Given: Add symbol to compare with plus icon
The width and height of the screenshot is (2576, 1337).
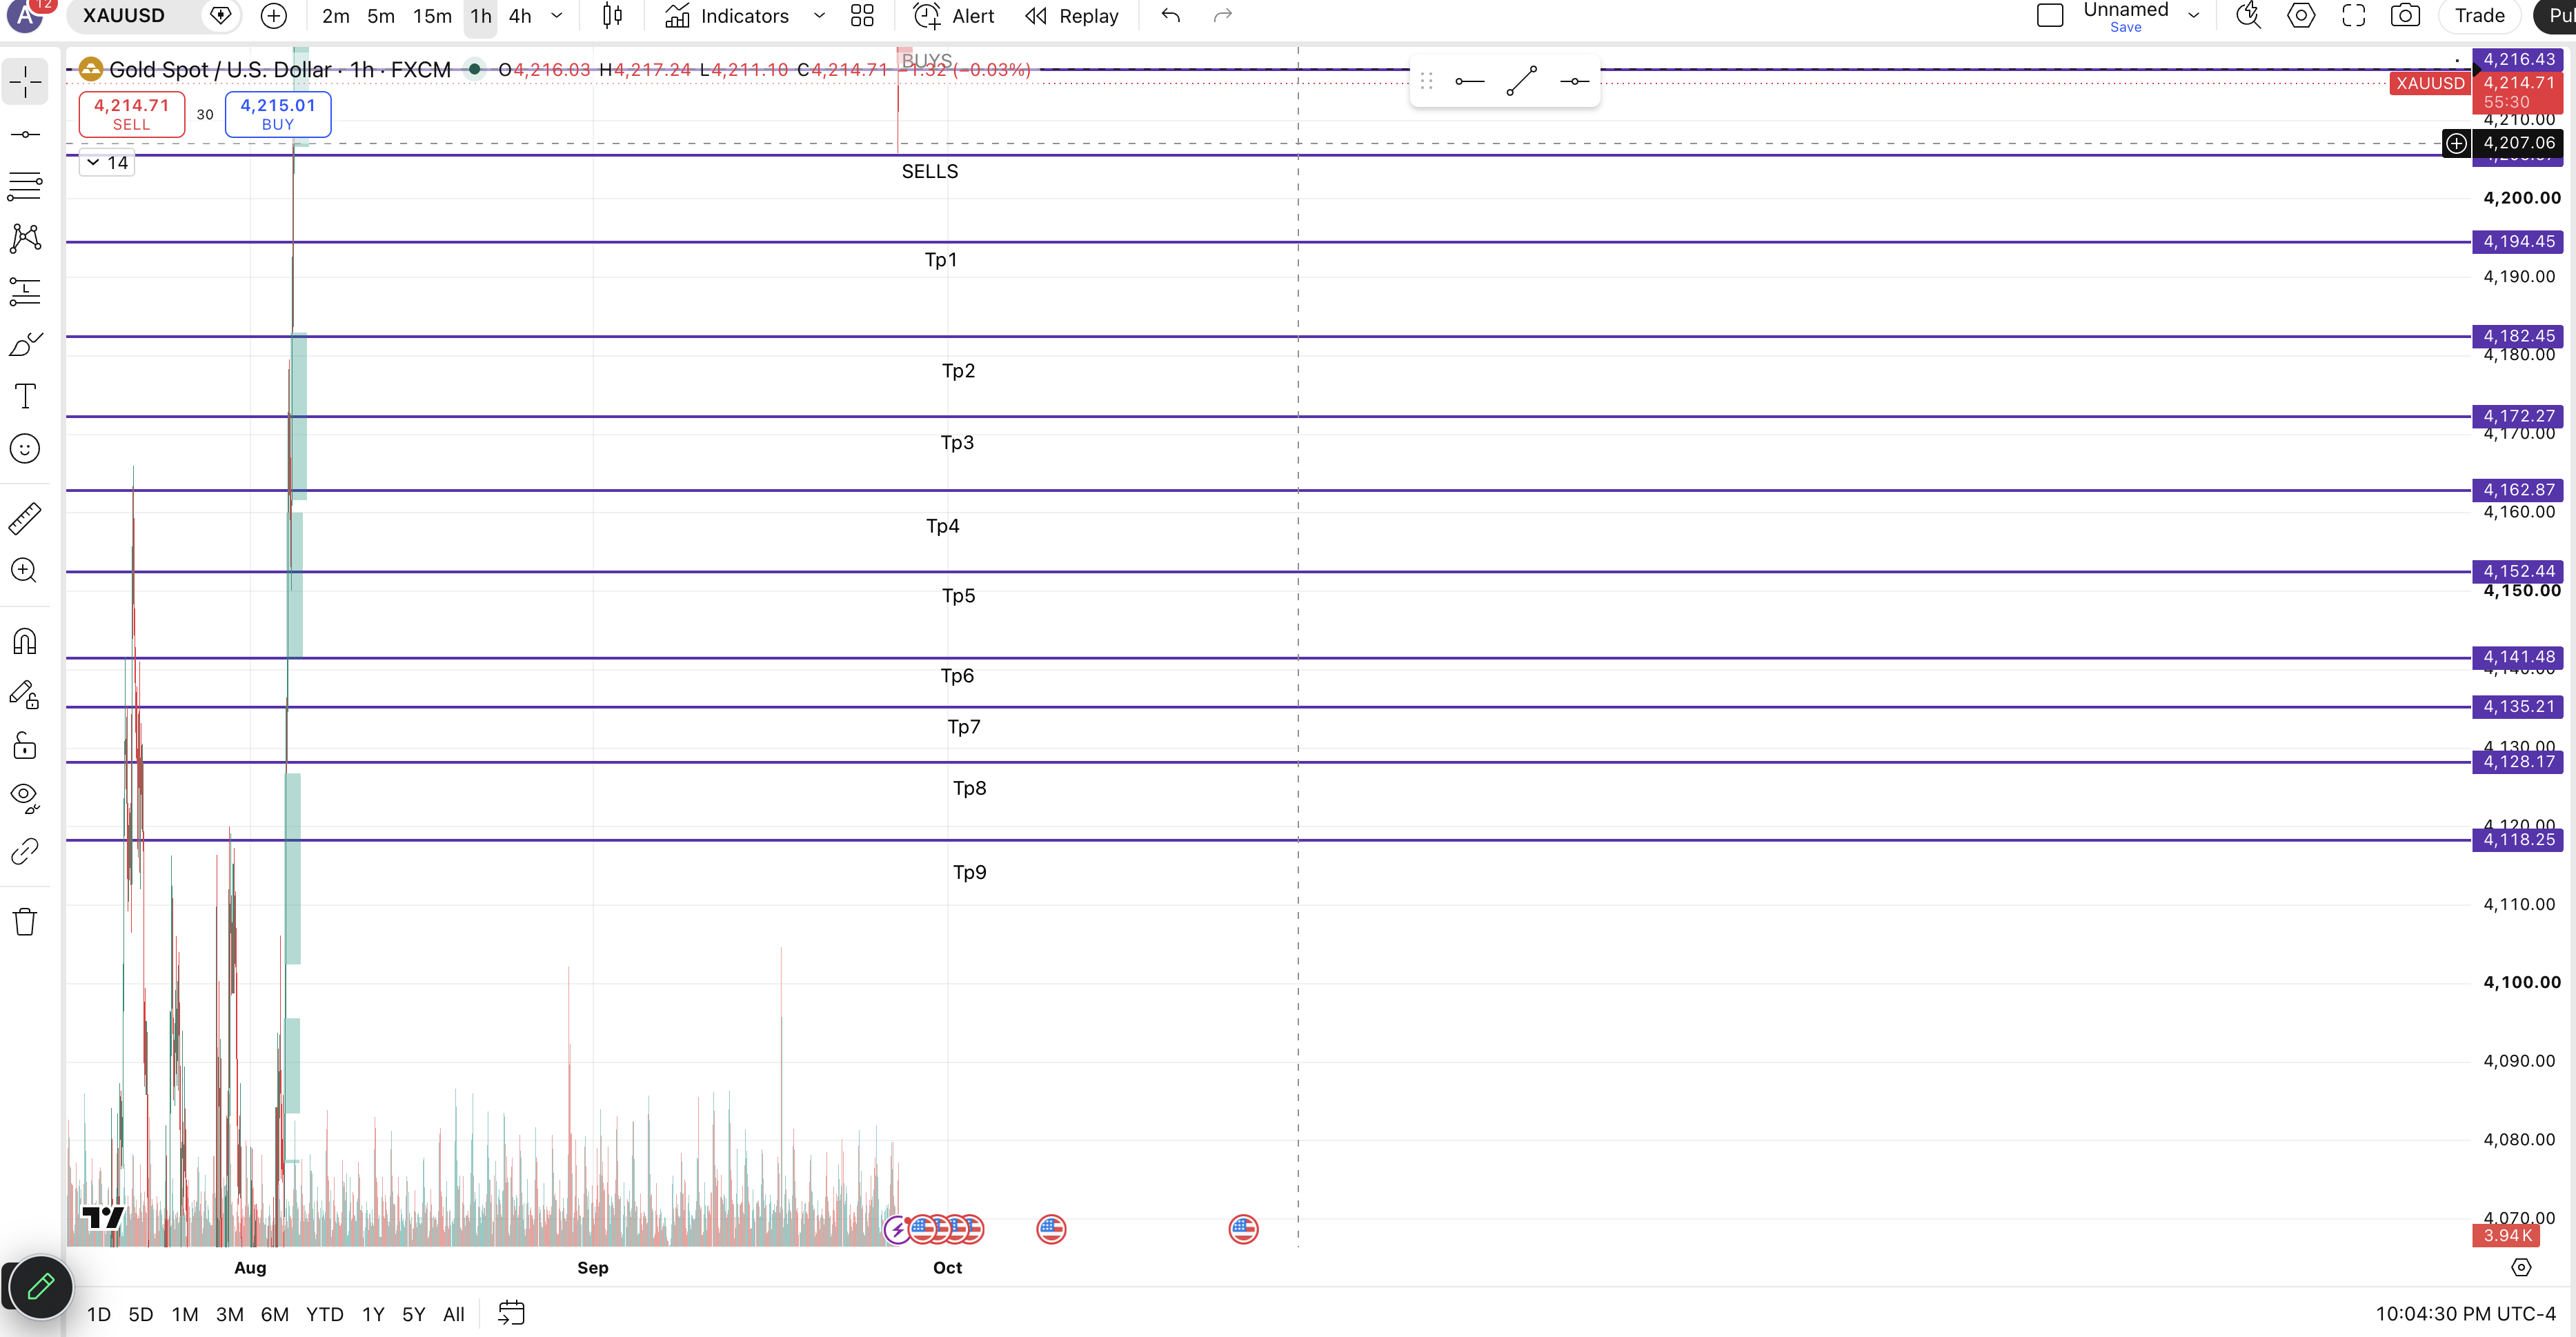Looking at the screenshot, I should 273,16.
